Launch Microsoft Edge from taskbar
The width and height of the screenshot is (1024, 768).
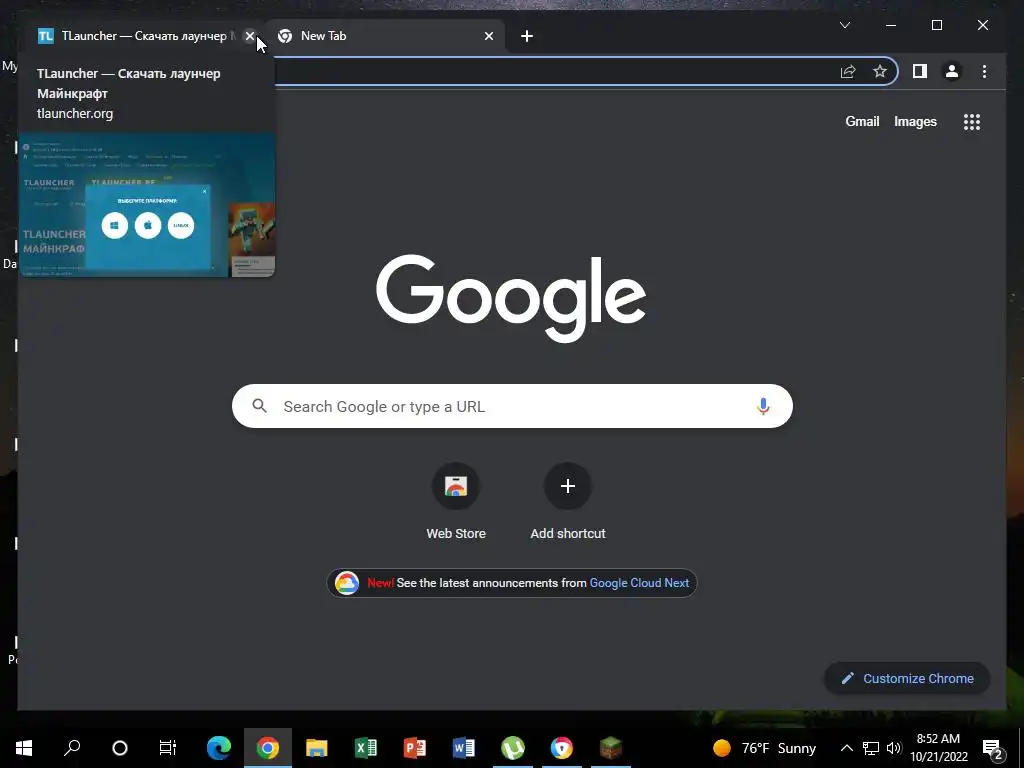coord(219,748)
